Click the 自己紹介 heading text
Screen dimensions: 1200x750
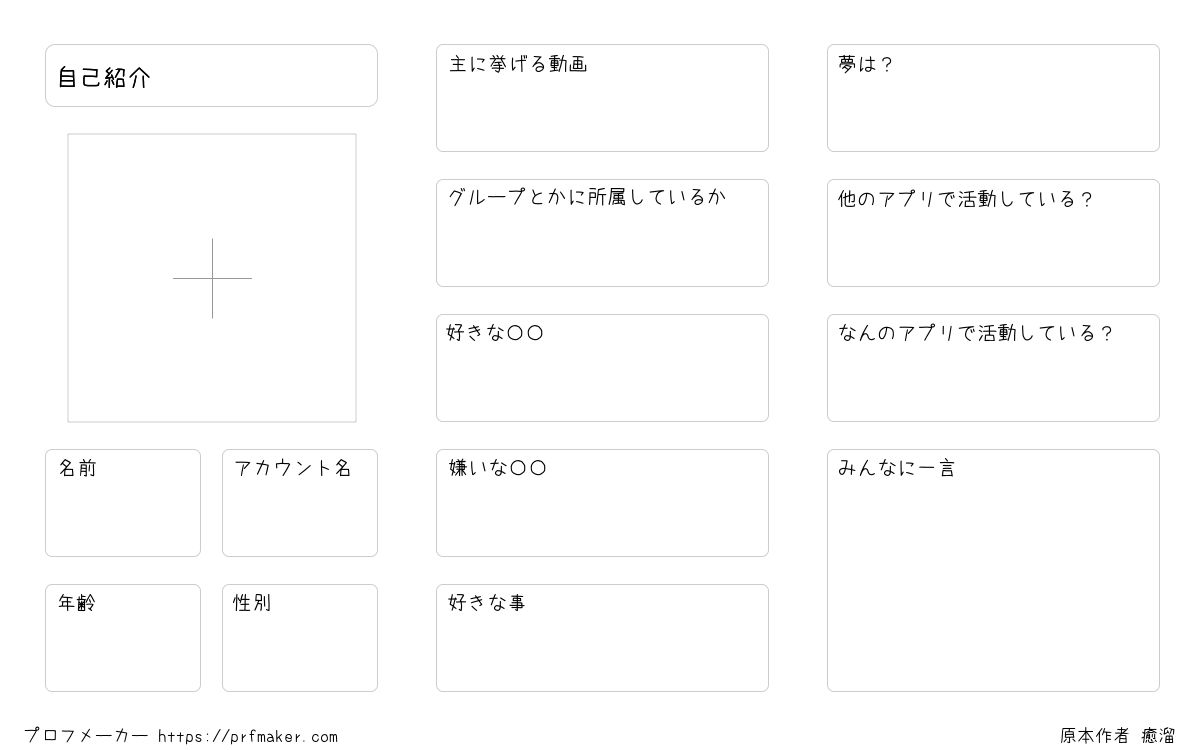(104, 77)
